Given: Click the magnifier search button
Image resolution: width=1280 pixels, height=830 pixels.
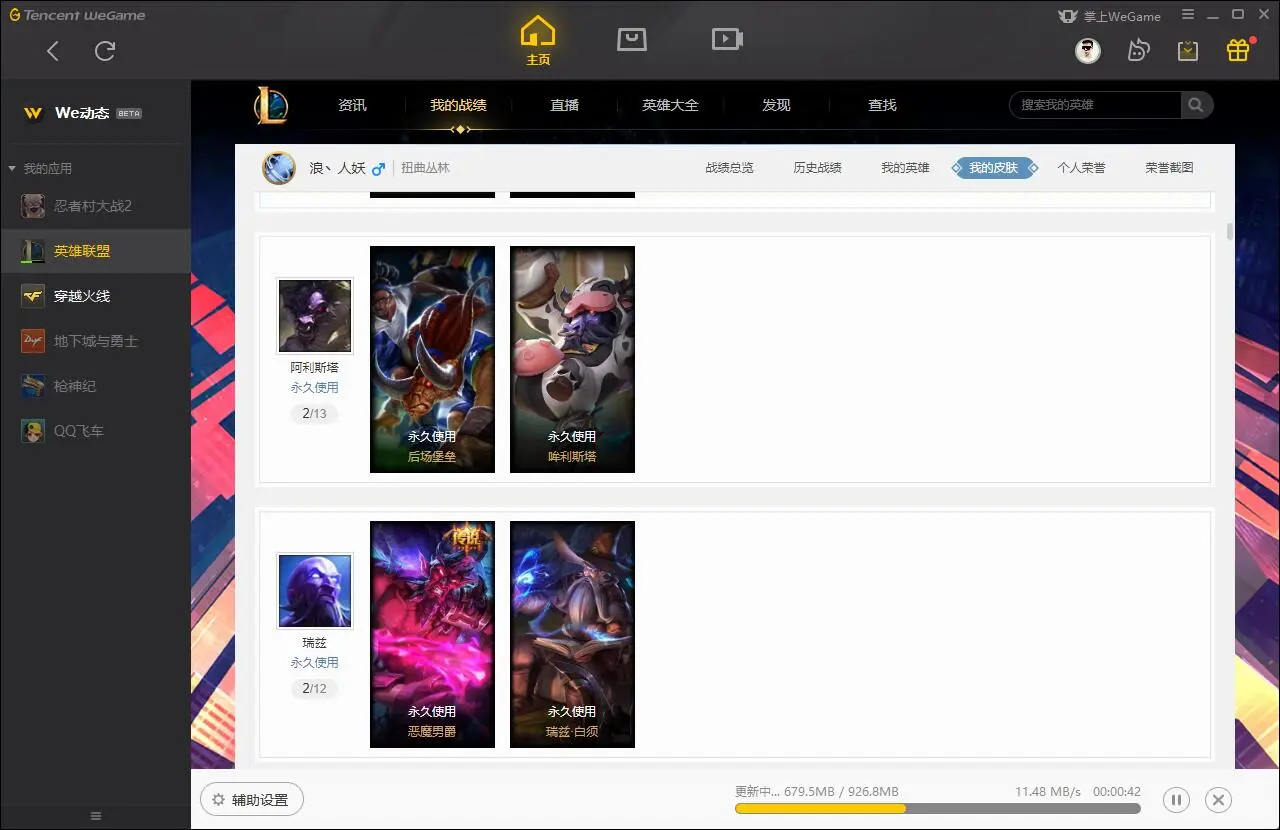Looking at the screenshot, I should (x=1196, y=105).
